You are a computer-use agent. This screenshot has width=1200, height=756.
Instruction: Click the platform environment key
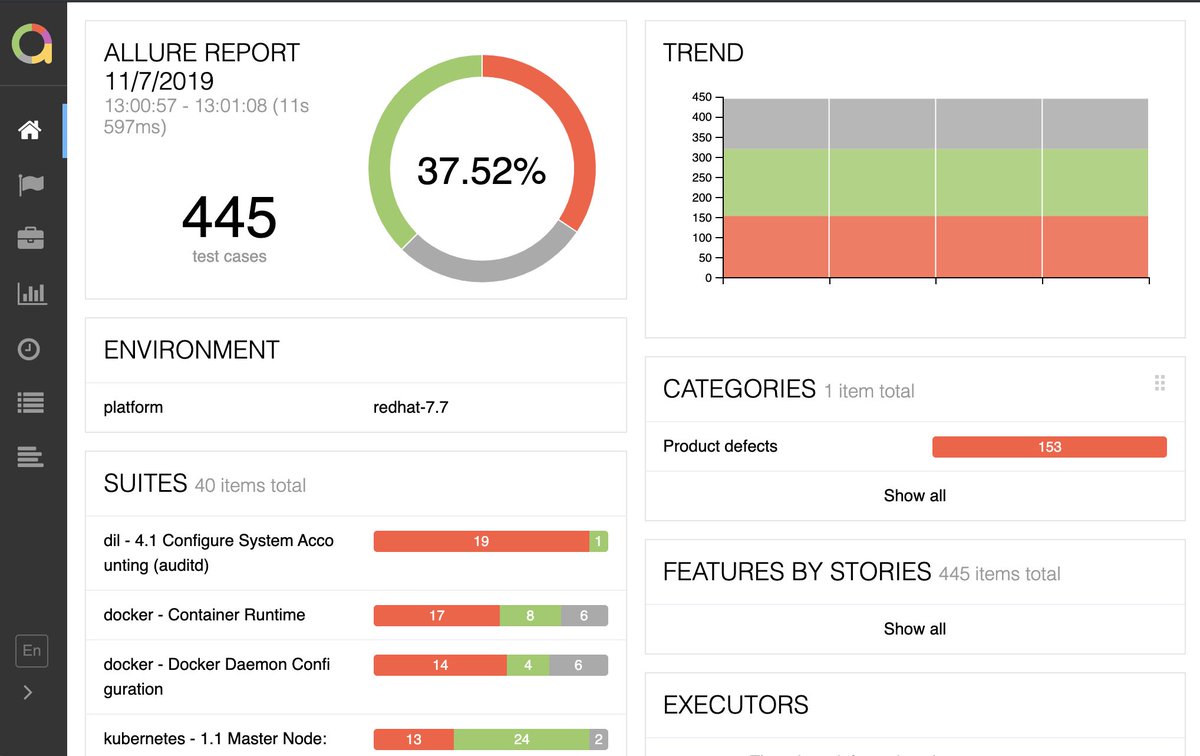[x=133, y=408]
